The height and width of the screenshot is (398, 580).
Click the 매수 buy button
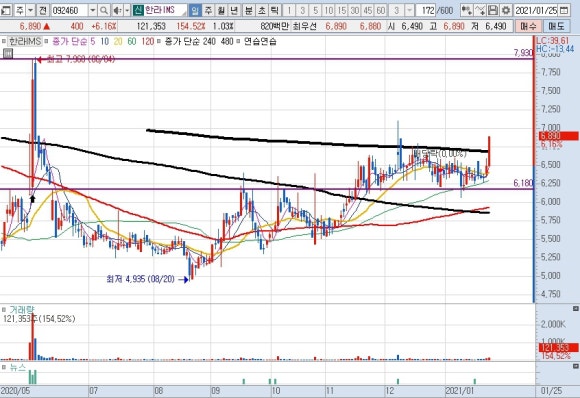528,26
